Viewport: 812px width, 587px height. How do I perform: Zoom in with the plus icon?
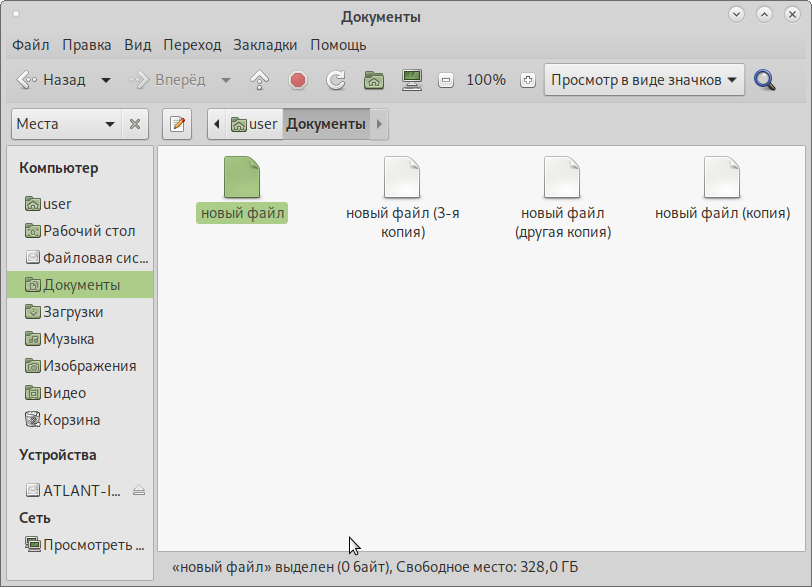click(528, 80)
